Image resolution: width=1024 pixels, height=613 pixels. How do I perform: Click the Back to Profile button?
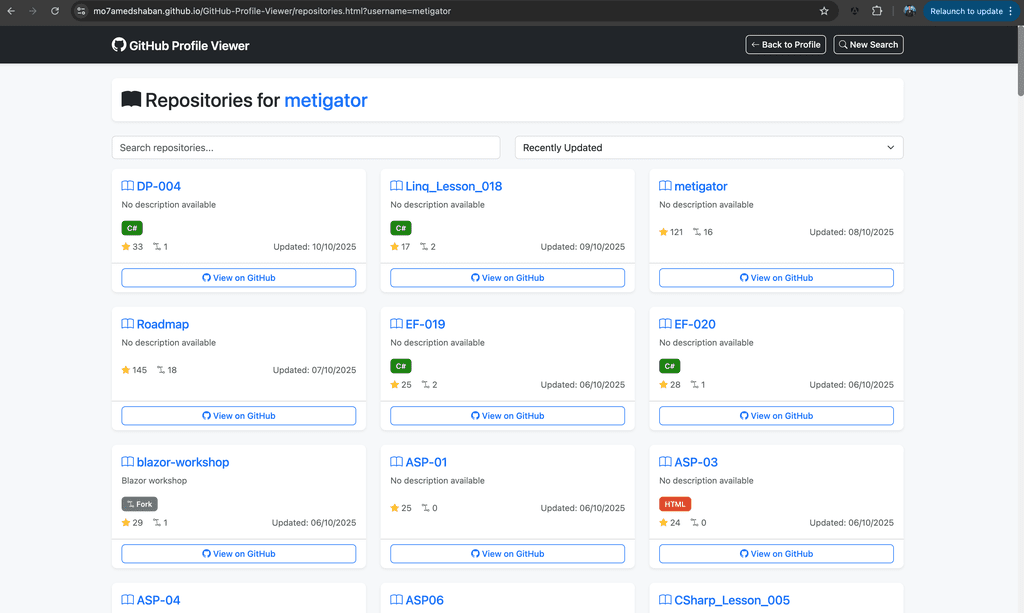coord(785,45)
